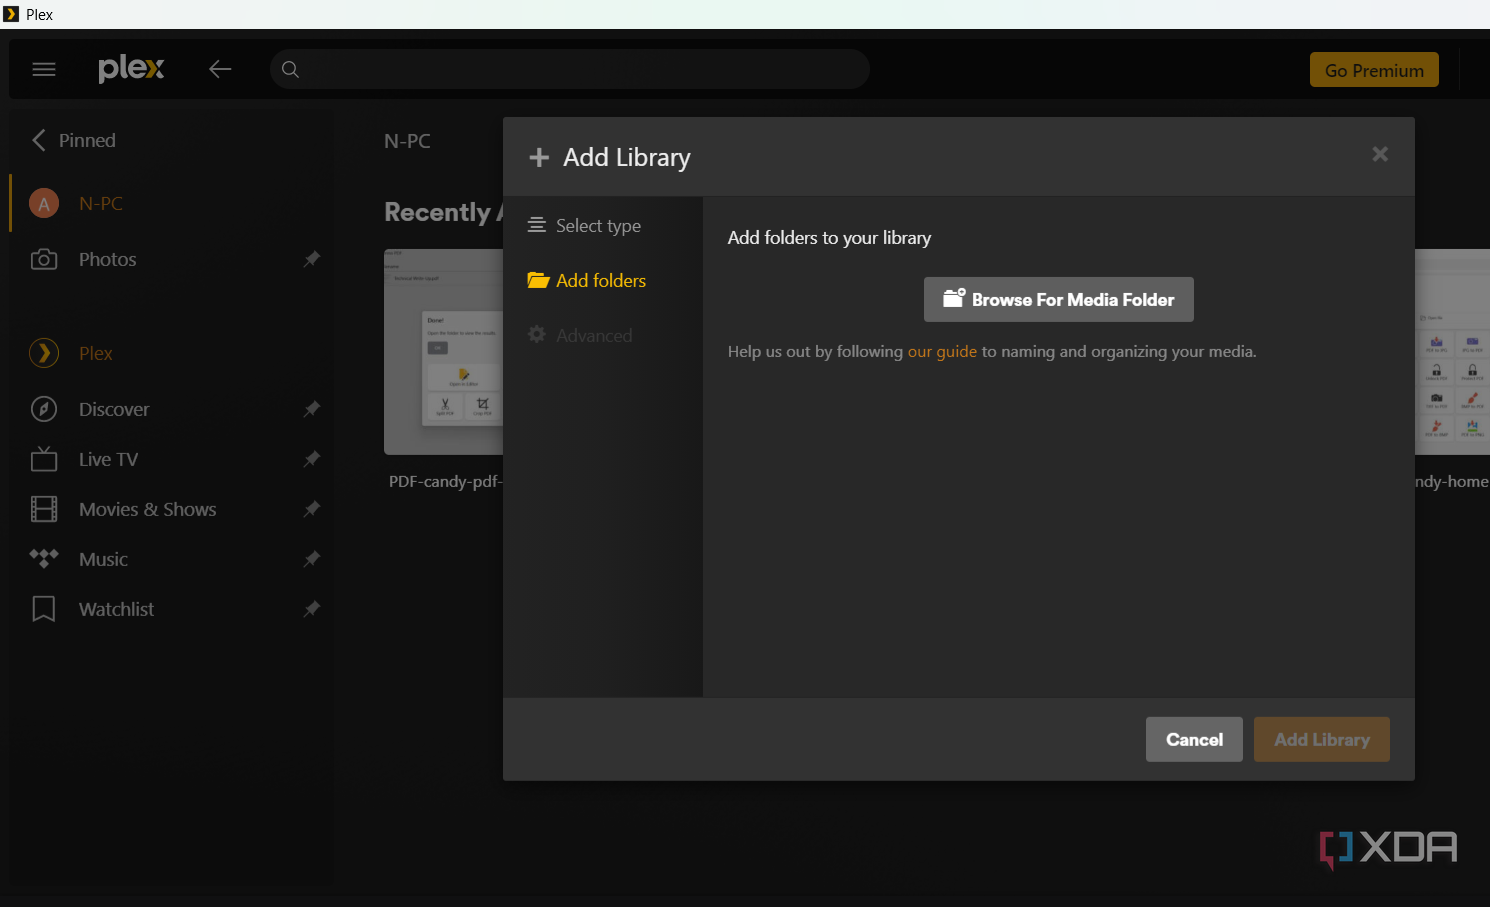The image size is (1490, 907).
Task: Unpin the Movies & Shows item
Action: [312, 509]
